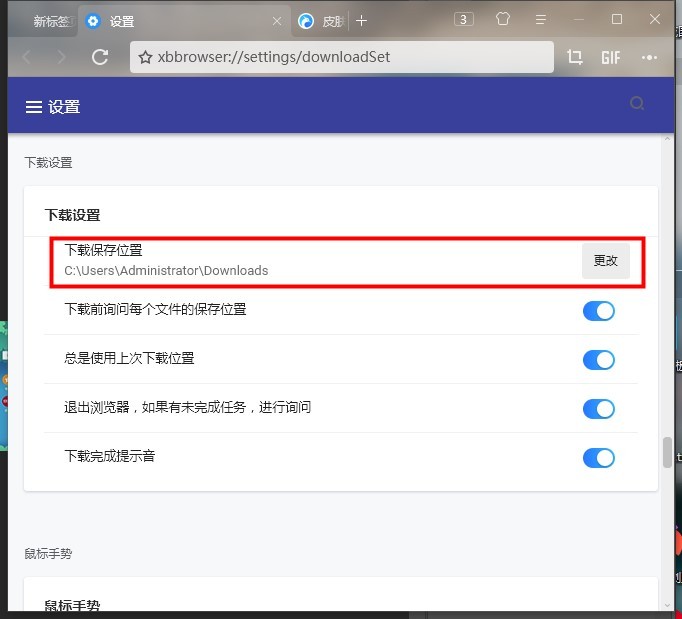The width and height of the screenshot is (682, 619).
Task: Toggle 退出浏览器未完成任务询问 switch
Action: point(598,409)
